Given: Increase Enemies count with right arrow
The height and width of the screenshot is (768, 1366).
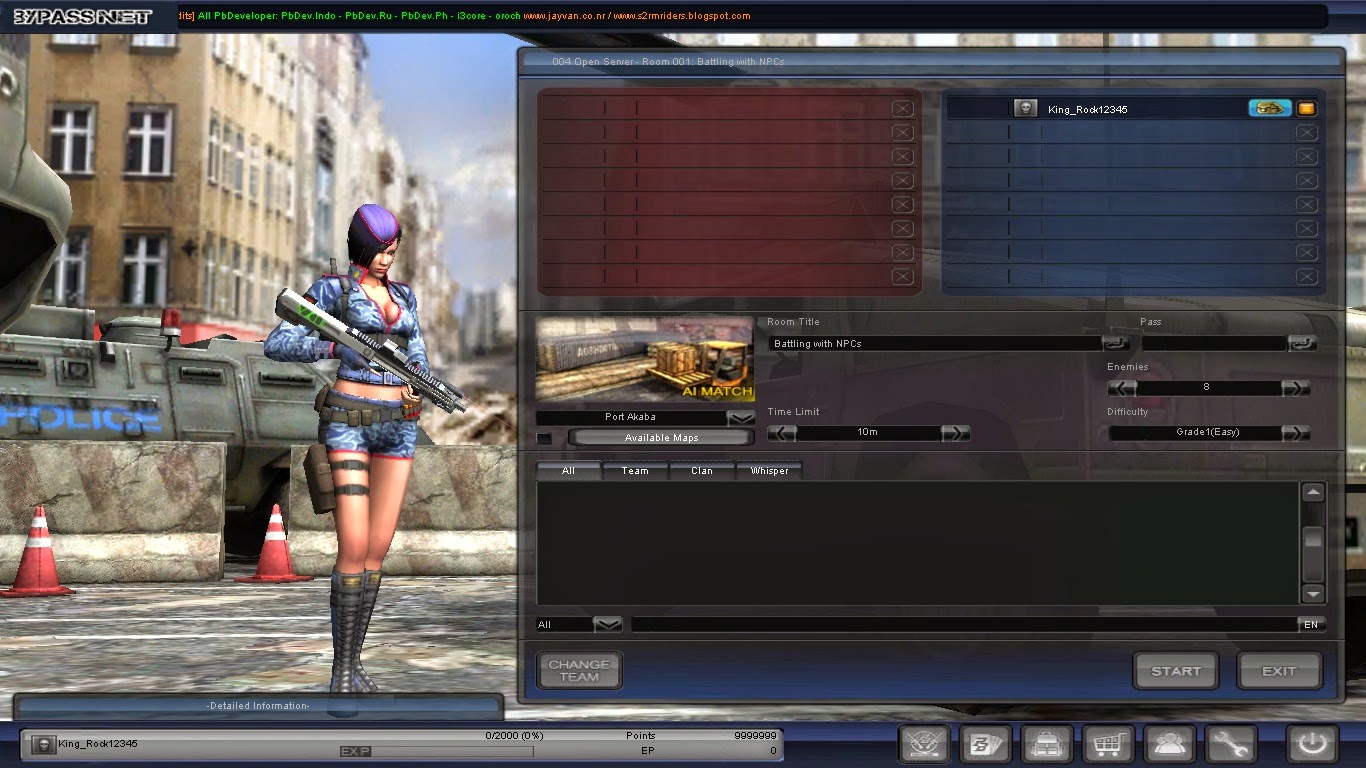Looking at the screenshot, I should 1296,387.
